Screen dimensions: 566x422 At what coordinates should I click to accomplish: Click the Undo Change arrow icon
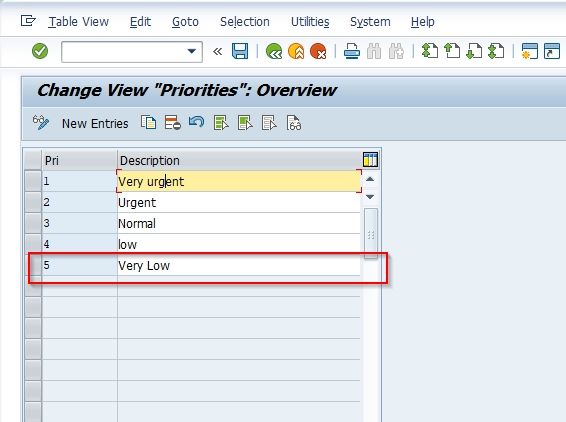(x=196, y=123)
